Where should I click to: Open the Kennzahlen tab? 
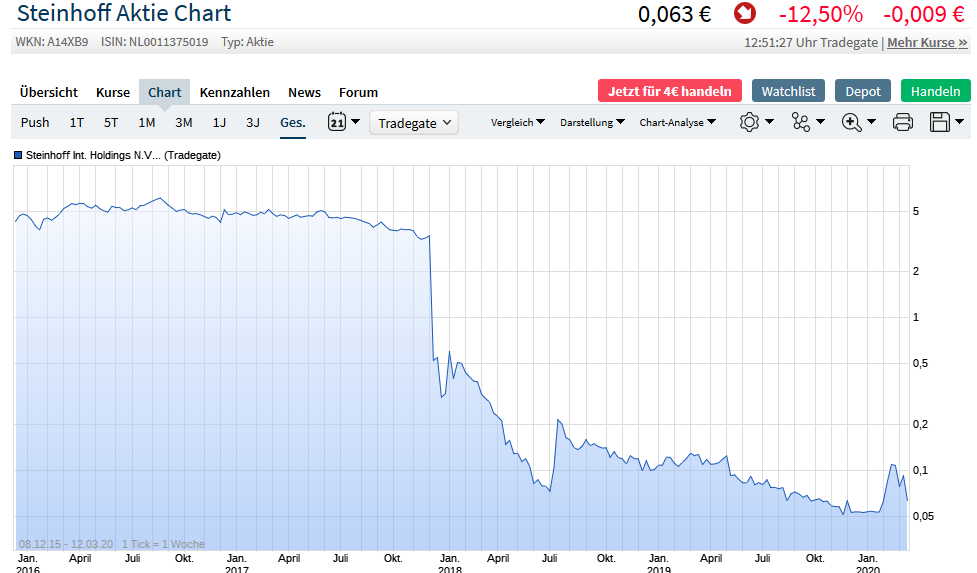pyautogui.click(x=234, y=92)
